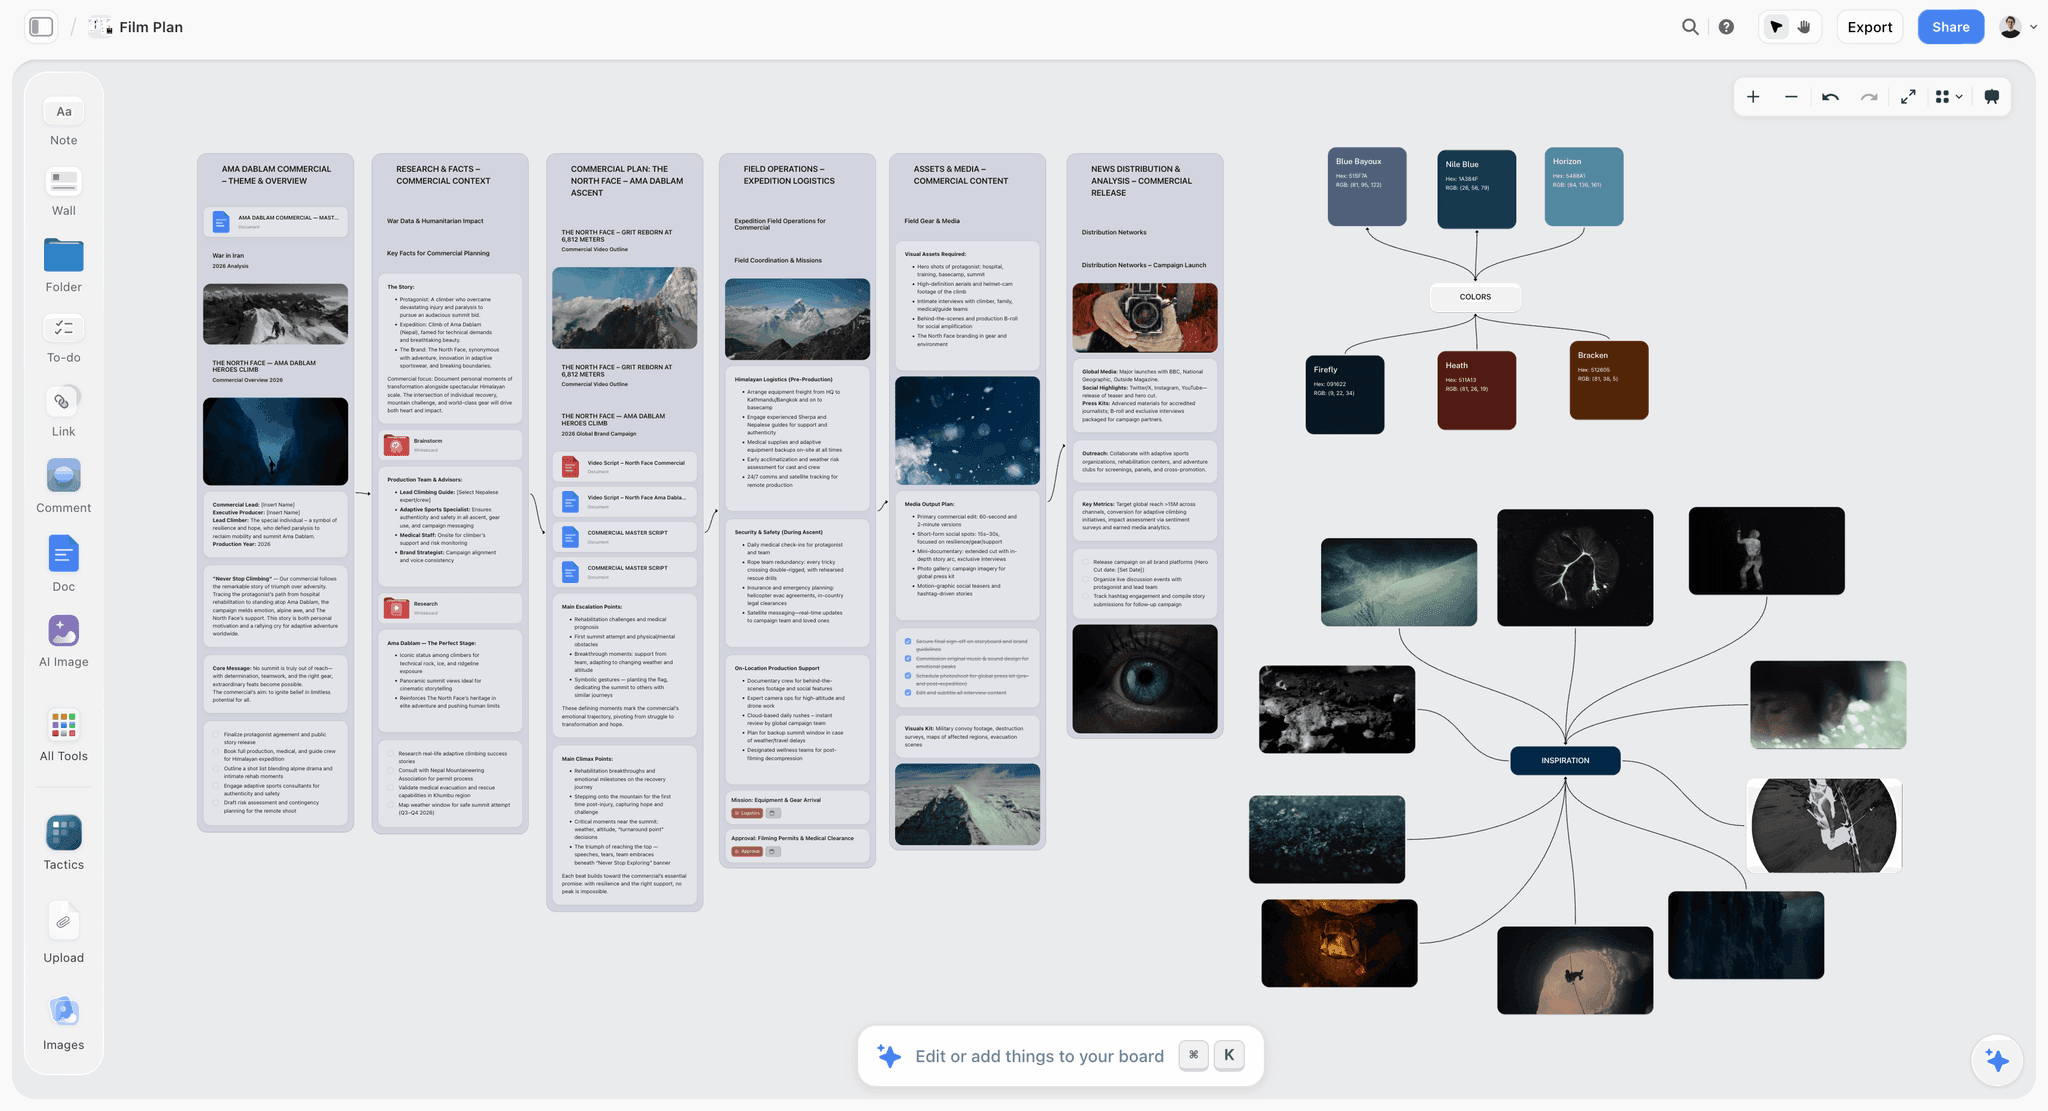Toggle the left sidebar panel

[x=41, y=27]
